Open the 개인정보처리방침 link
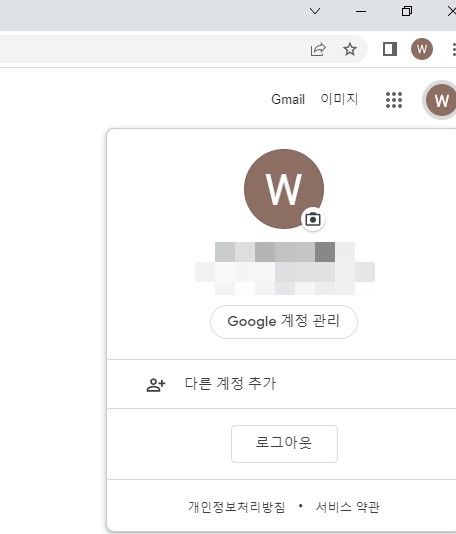The width and height of the screenshot is (456, 534). pos(237,507)
